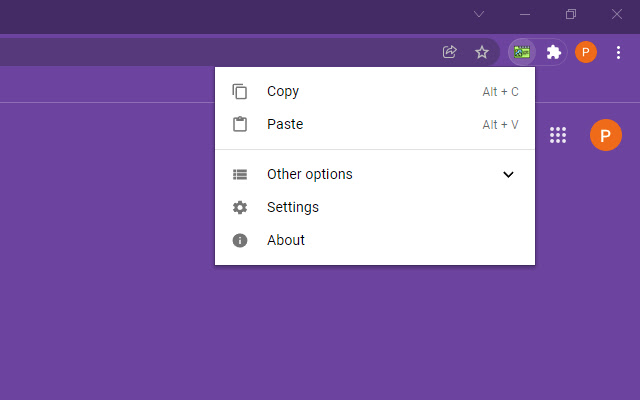The image size is (640, 400).
Task: Close the browser window
Action: coord(617,14)
